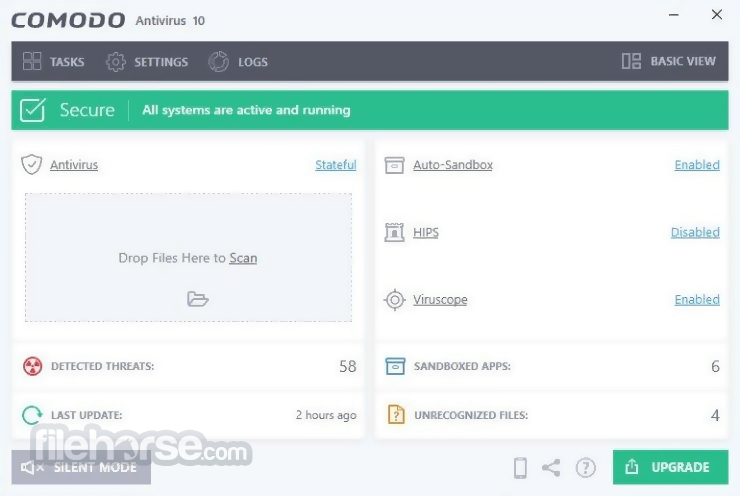The width and height of the screenshot is (740, 496).
Task: Click the Sandboxed Apps label
Action: [462, 366]
